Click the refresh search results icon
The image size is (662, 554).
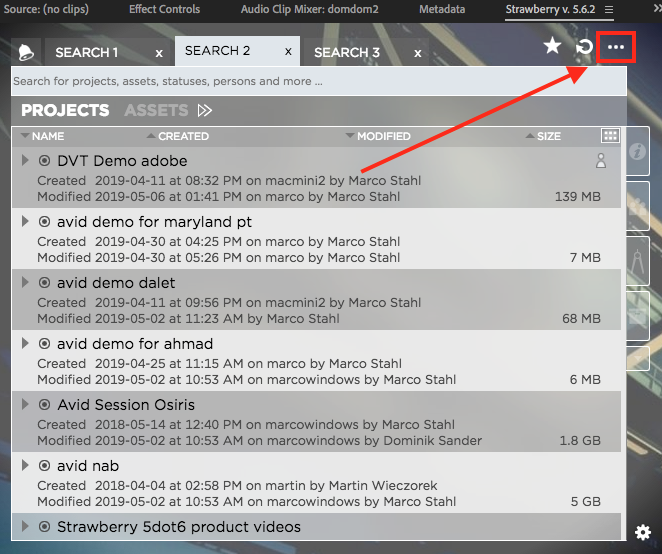pyautogui.click(x=585, y=47)
